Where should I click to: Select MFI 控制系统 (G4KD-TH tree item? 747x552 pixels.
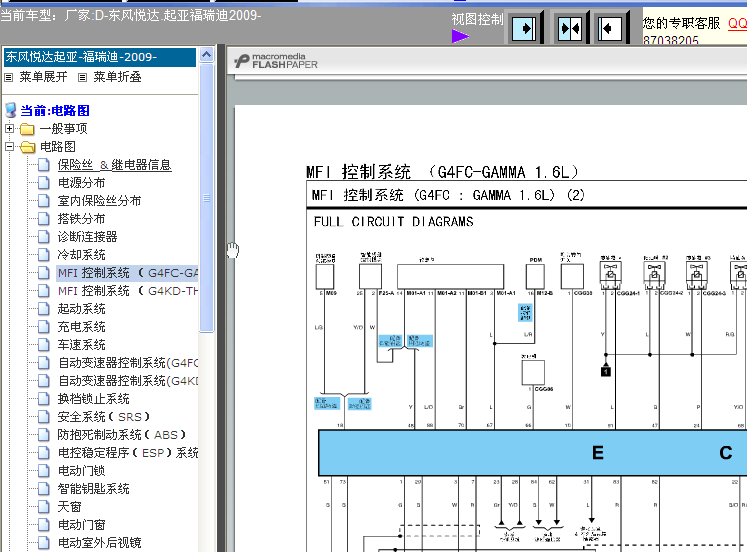click(x=128, y=291)
